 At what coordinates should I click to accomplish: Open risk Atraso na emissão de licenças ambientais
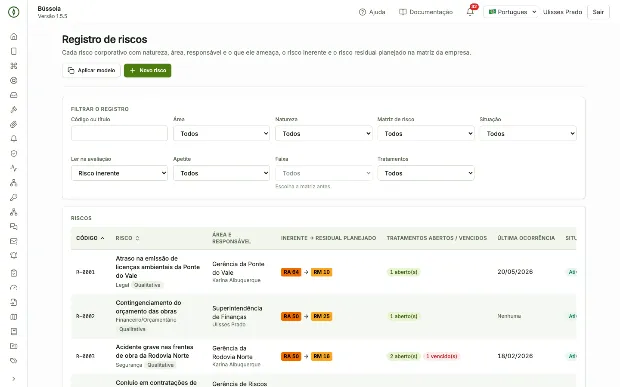tap(157, 267)
